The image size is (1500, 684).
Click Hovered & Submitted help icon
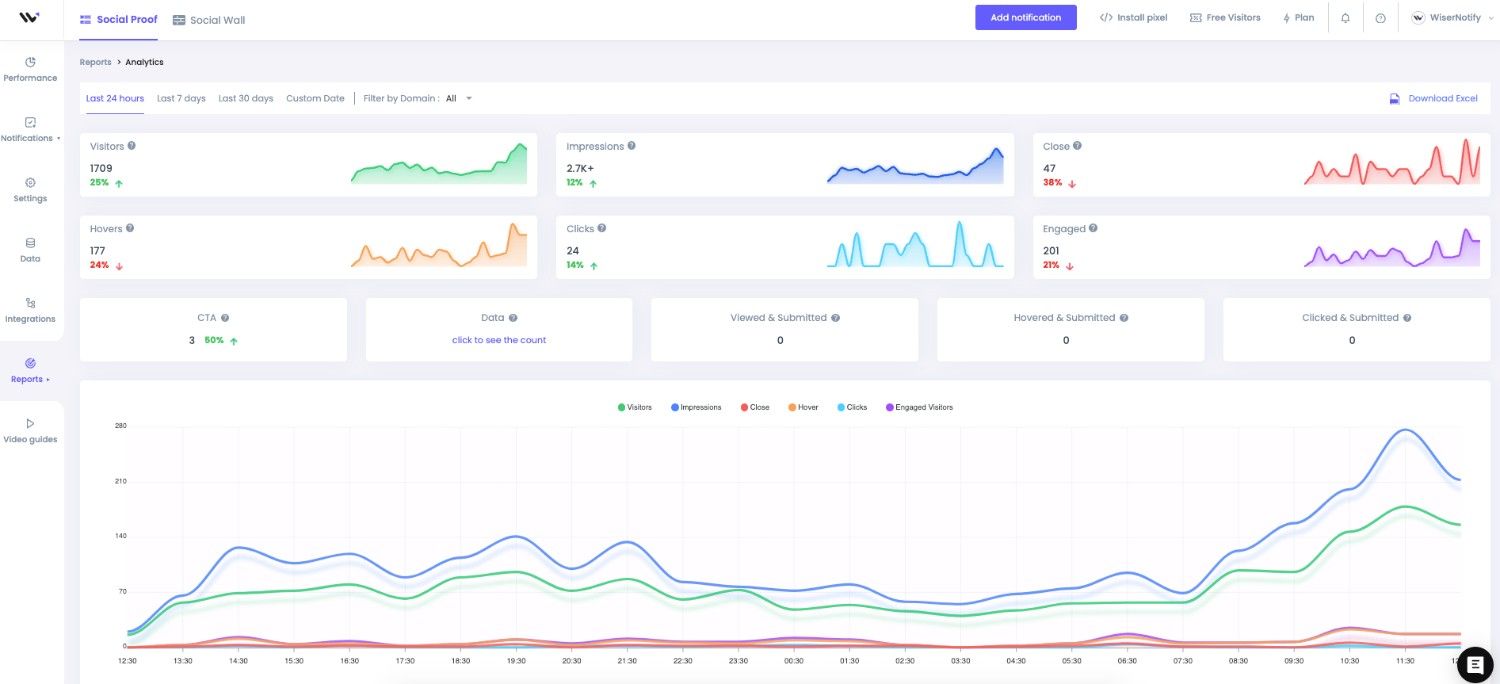coord(1124,318)
